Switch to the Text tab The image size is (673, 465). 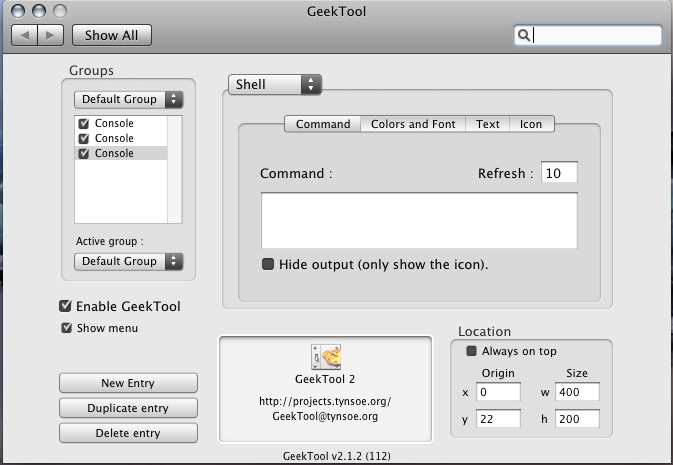click(x=488, y=124)
